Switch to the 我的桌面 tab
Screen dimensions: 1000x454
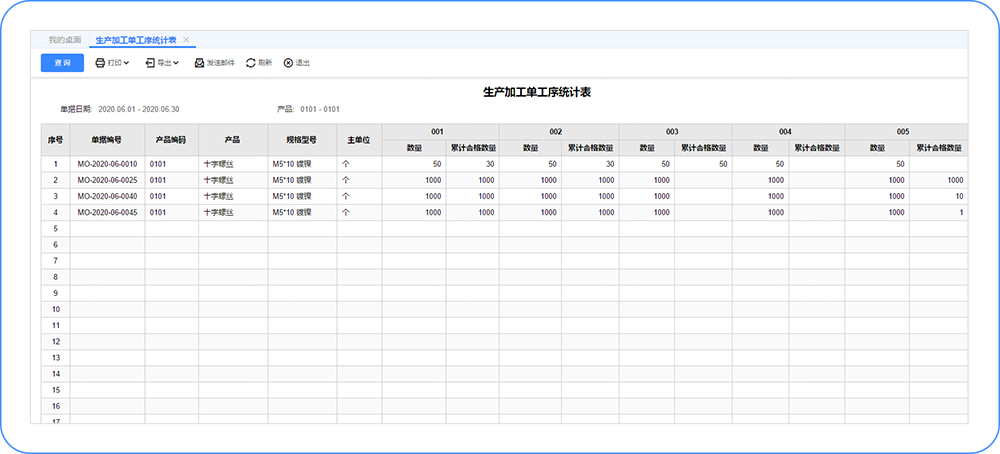[x=65, y=40]
